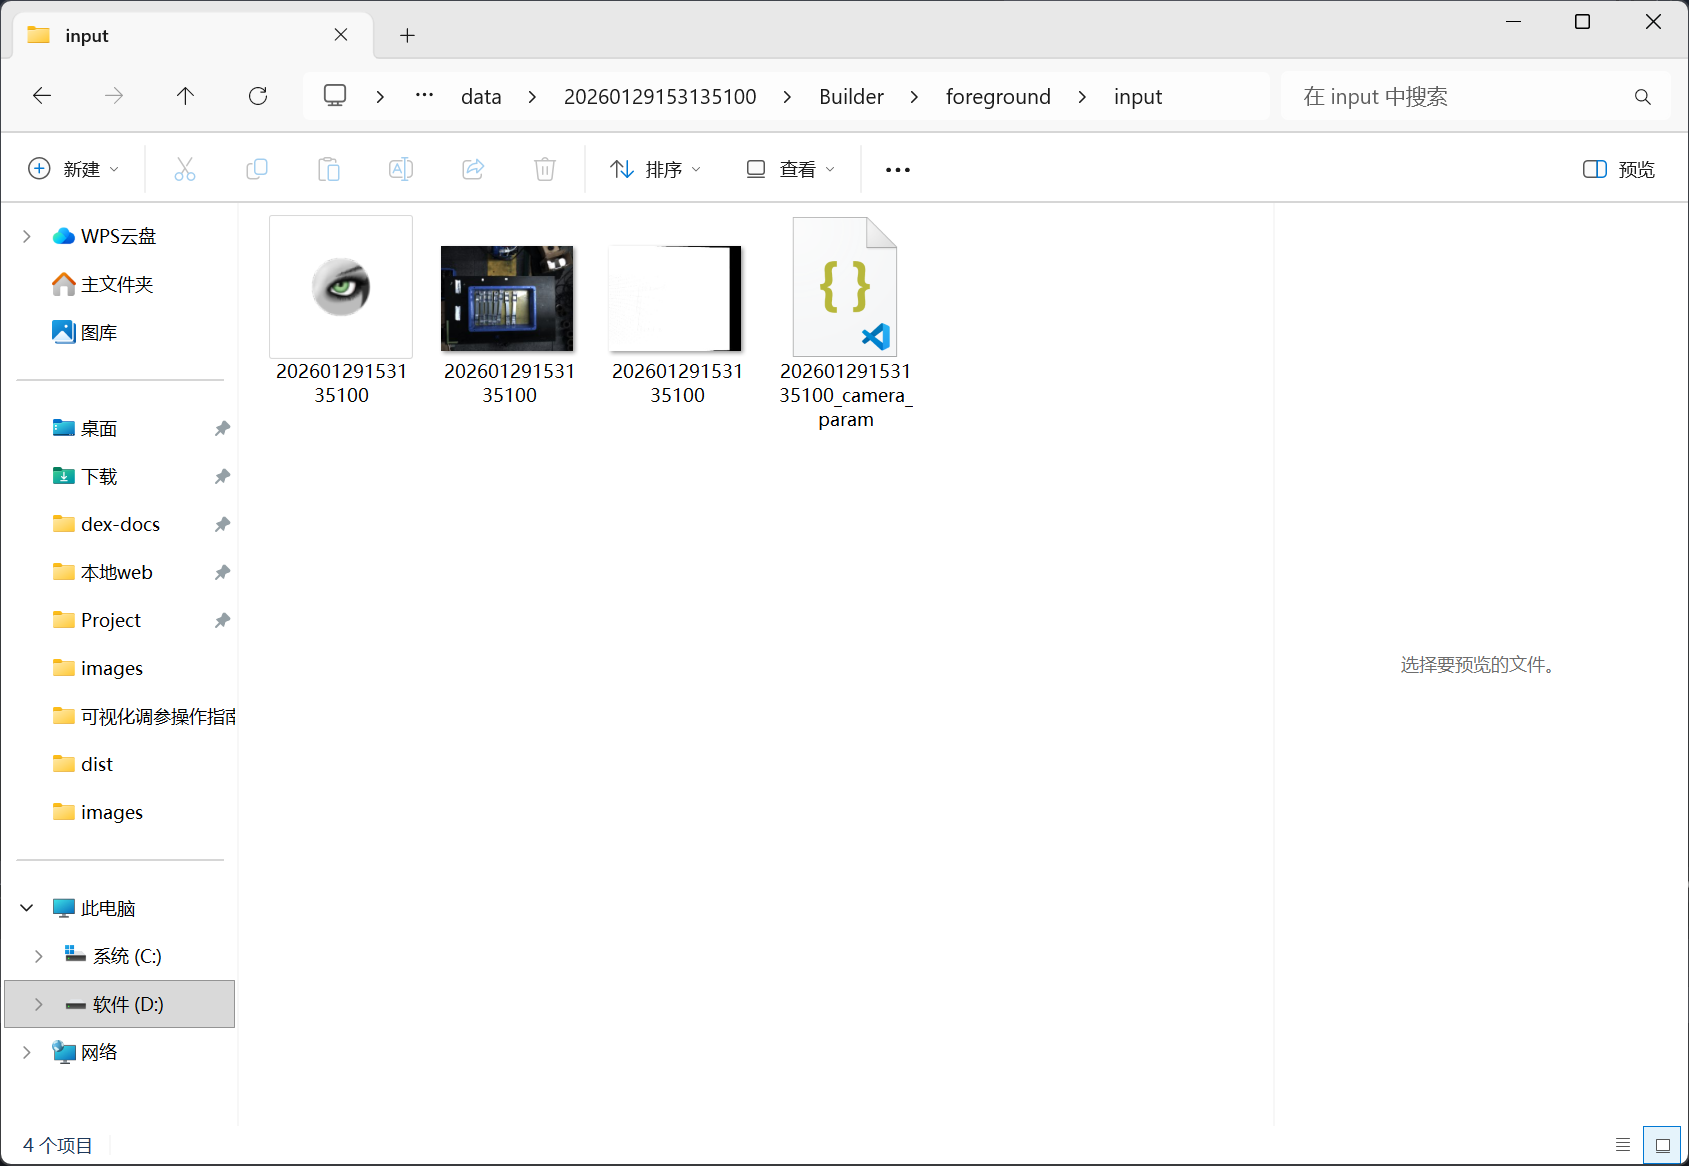Expand the 系统 (C:) drive tree
Screen dimensions: 1689x1166
tap(39, 956)
